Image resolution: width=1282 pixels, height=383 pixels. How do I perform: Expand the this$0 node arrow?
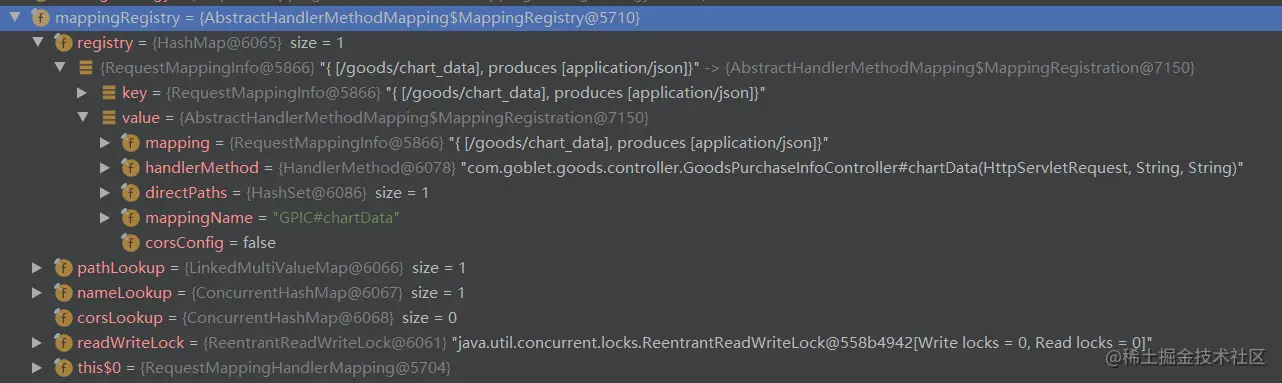pyautogui.click(x=37, y=367)
